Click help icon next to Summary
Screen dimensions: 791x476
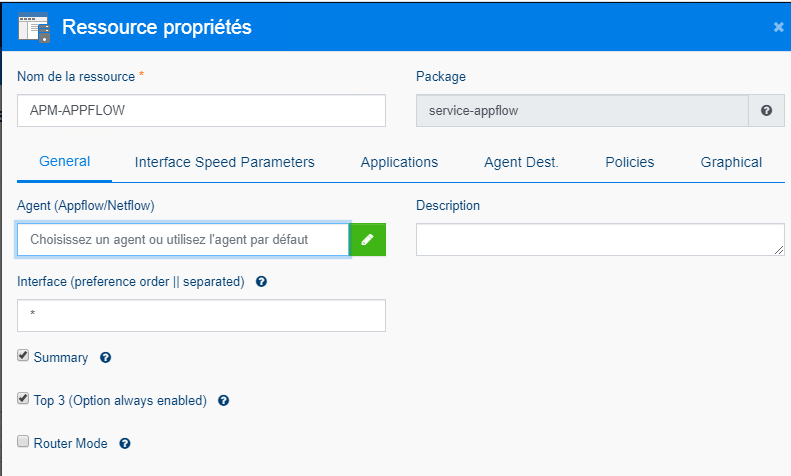[x=105, y=357]
